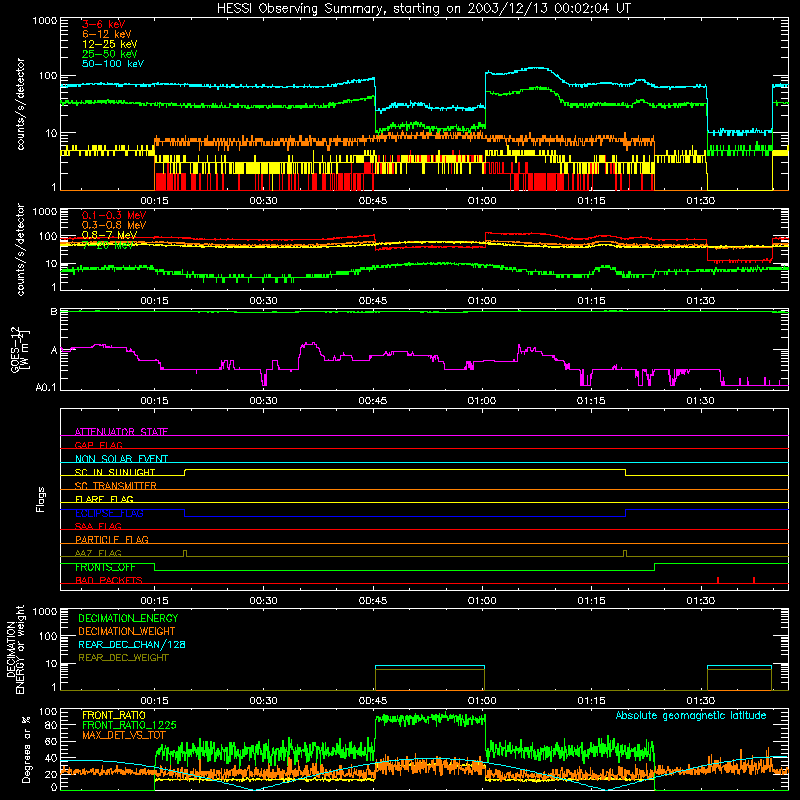
Task: Click the PARTICLE_FLAG label
Action: point(112,539)
